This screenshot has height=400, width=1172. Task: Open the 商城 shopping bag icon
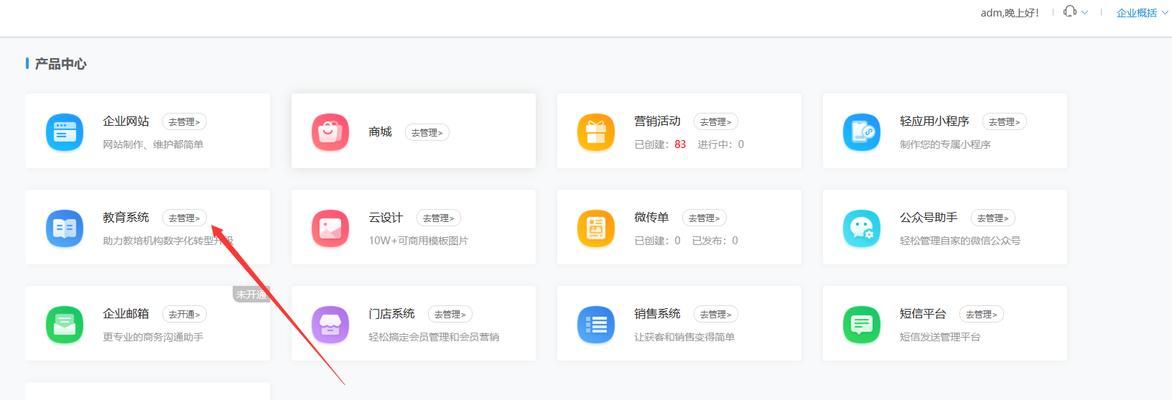click(x=330, y=132)
